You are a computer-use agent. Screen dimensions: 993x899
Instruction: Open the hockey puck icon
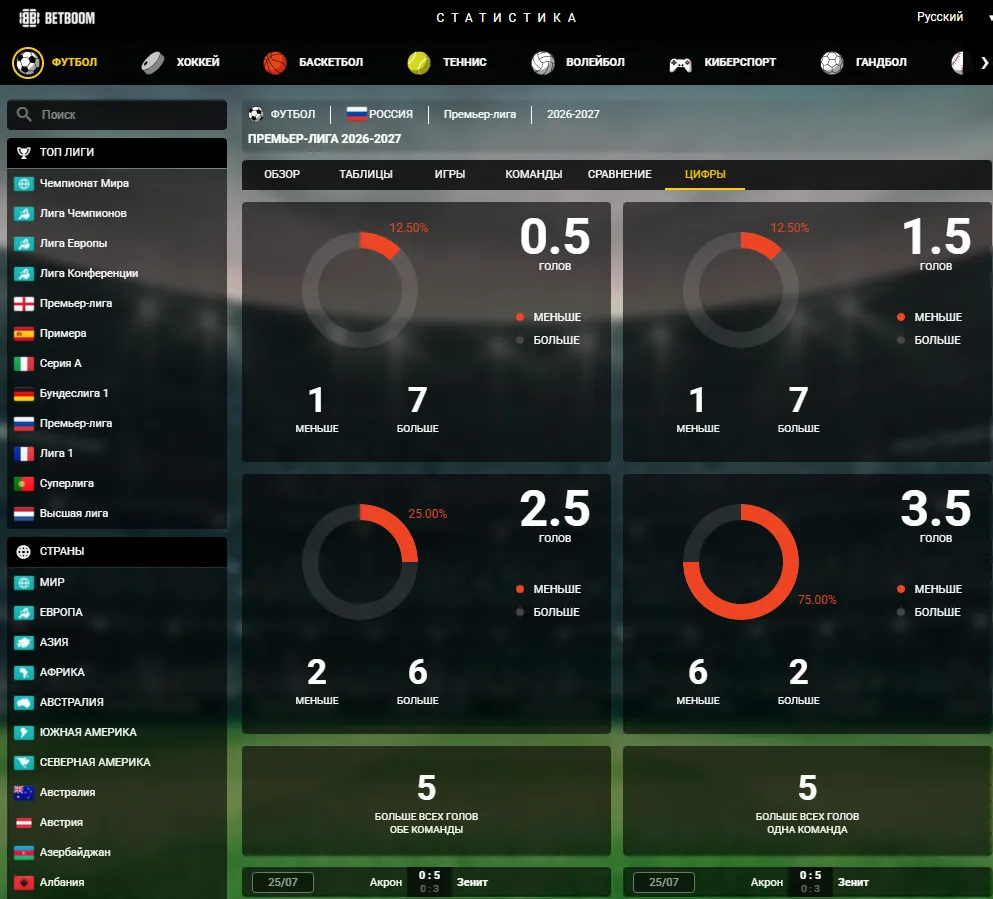click(153, 62)
